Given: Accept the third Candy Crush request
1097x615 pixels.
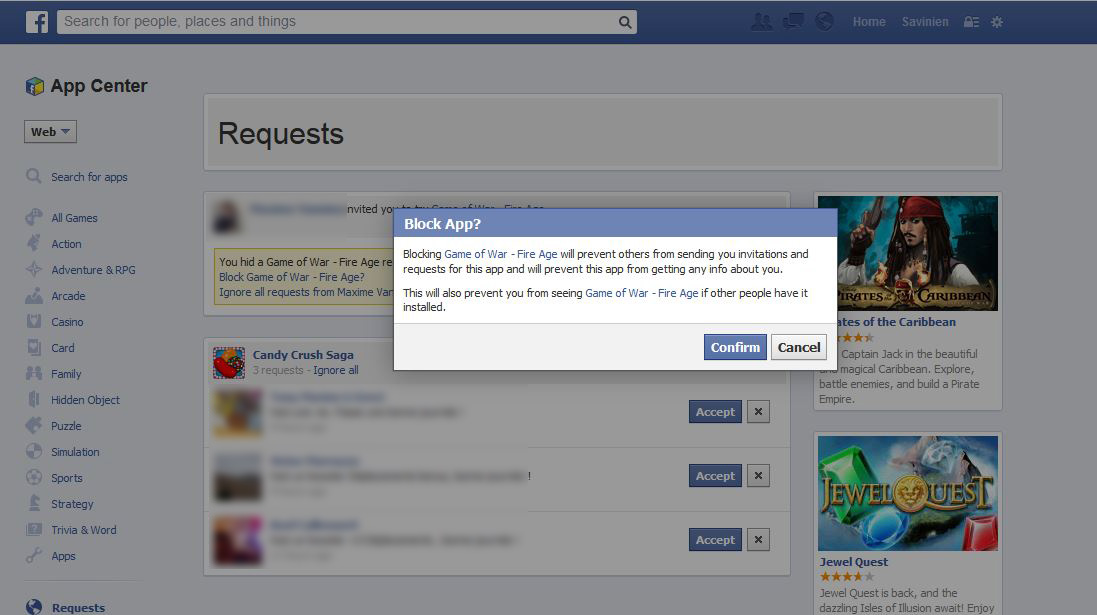Looking at the screenshot, I should 715,540.
